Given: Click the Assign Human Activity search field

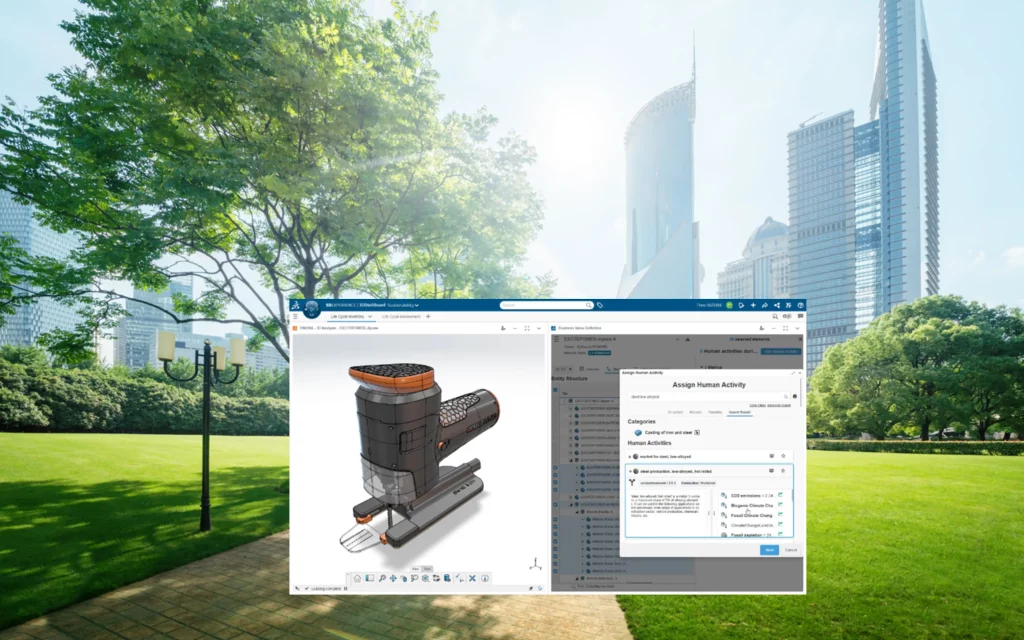Looking at the screenshot, I should (700, 396).
